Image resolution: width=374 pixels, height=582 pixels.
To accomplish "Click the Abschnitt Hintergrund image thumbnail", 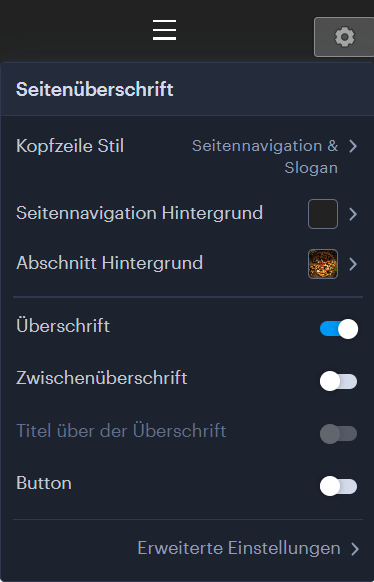I will pos(323,264).
